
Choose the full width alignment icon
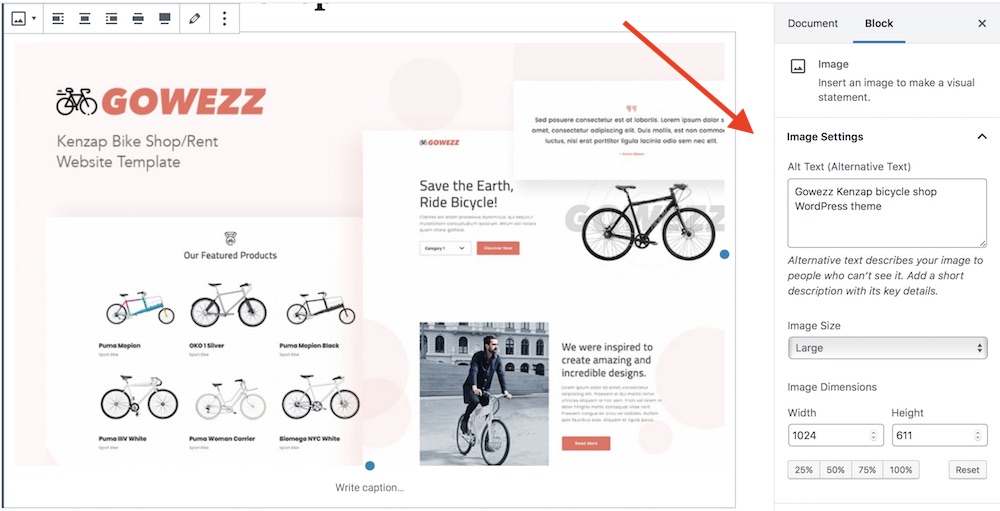[x=165, y=19]
